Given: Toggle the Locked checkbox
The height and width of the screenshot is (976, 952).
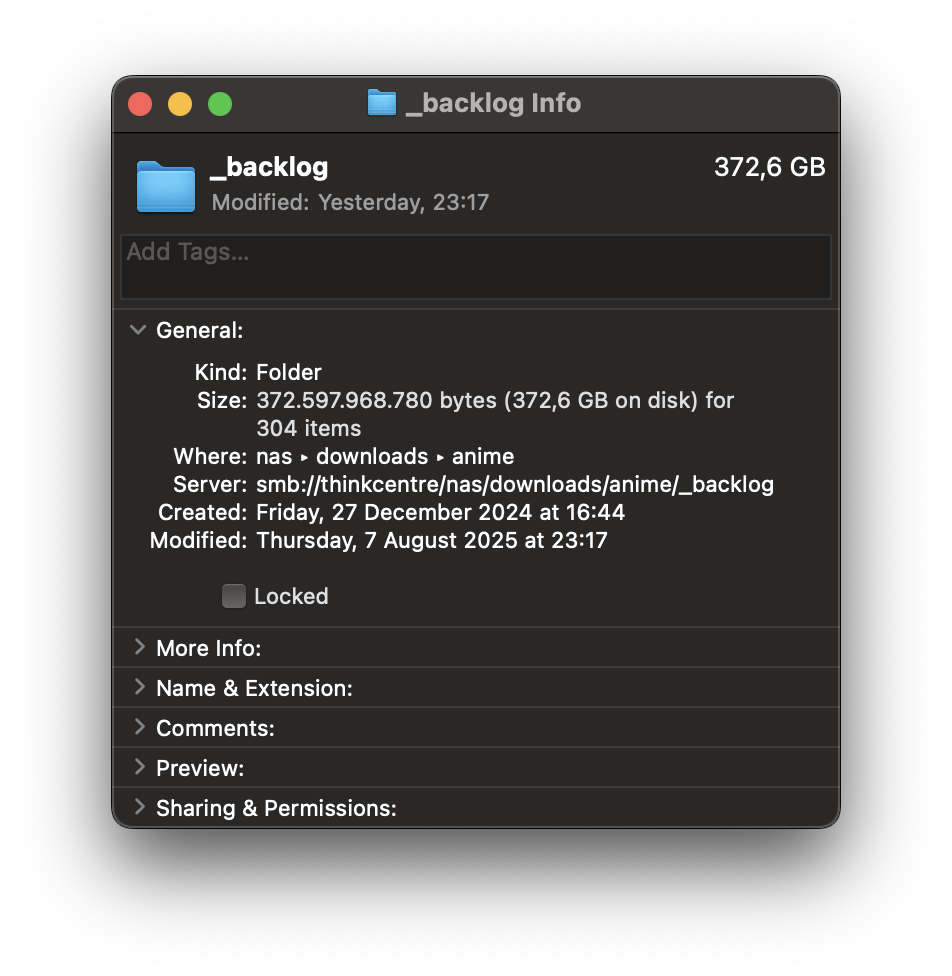Looking at the screenshot, I should click(233, 596).
